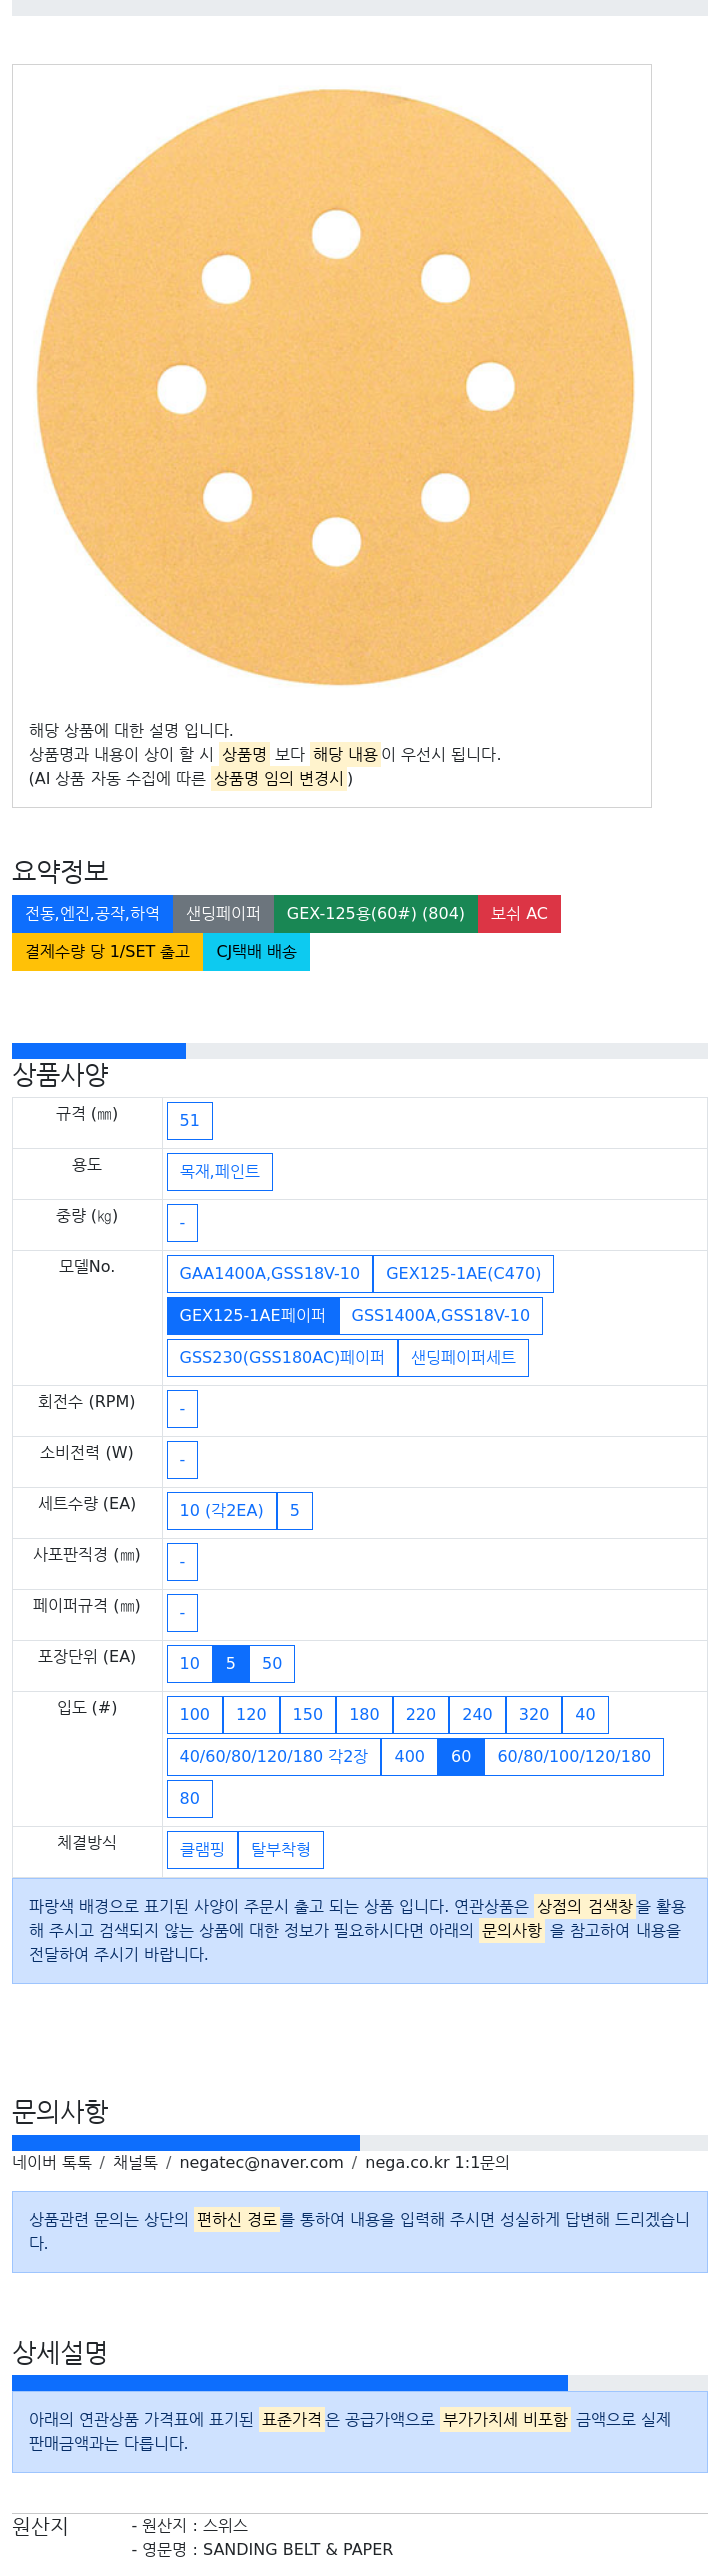Select the 전동,엔진,공작,하역 category tag
The image size is (720, 2562).
click(x=92, y=913)
